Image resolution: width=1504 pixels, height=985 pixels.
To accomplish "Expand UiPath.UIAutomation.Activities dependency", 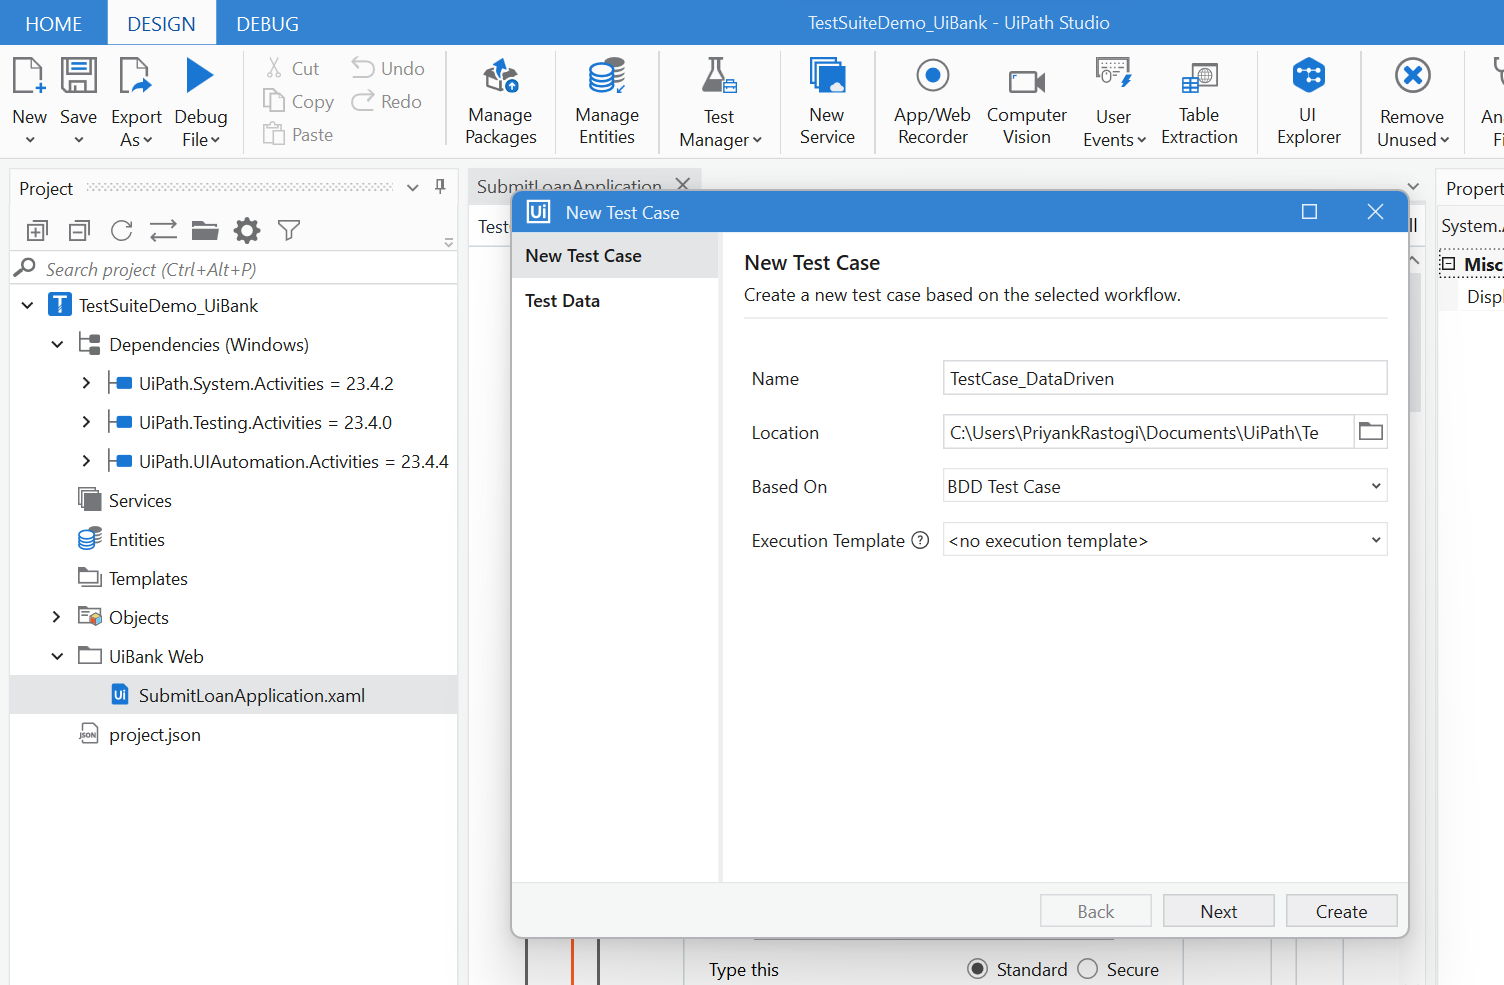I will (86, 461).
